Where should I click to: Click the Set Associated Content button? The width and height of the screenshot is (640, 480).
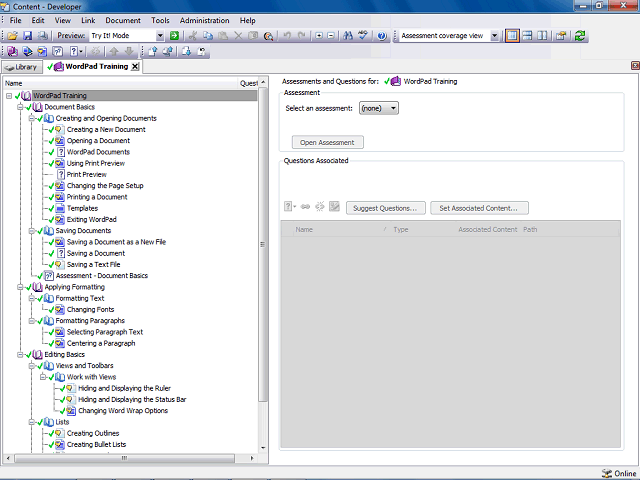[x=479, y=208]
